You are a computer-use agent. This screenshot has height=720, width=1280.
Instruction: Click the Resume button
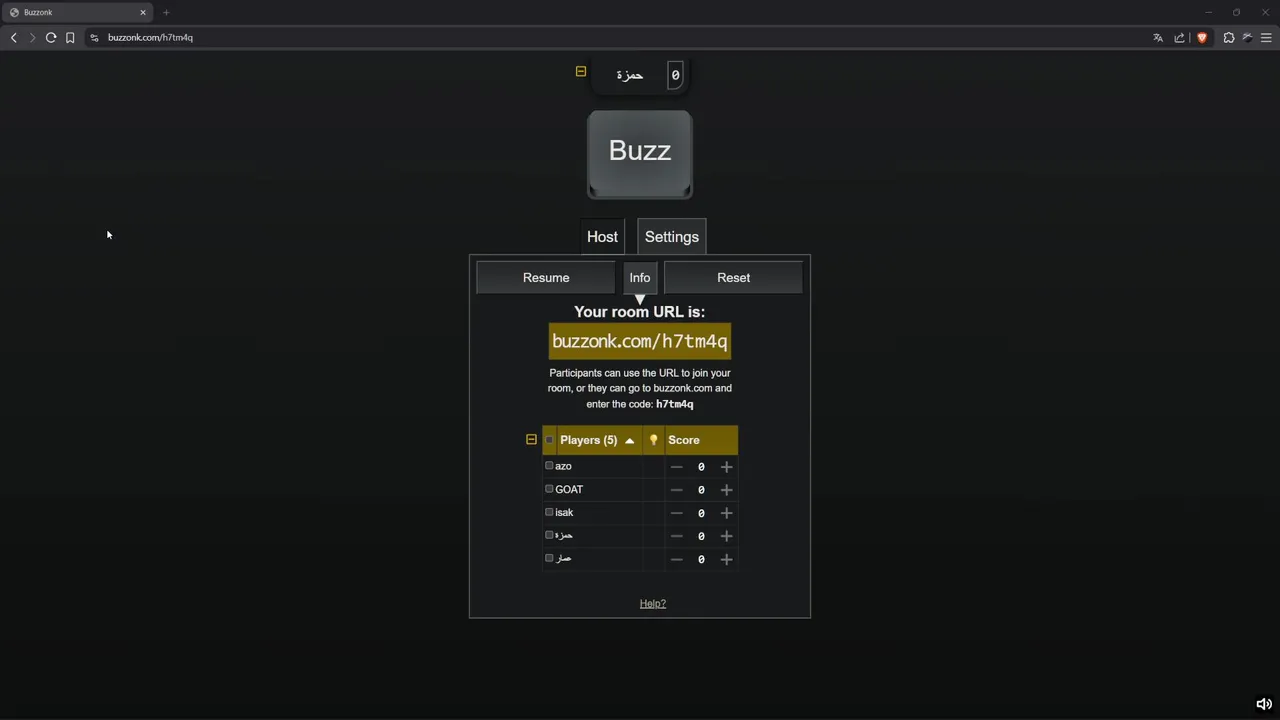pos(546,278)
